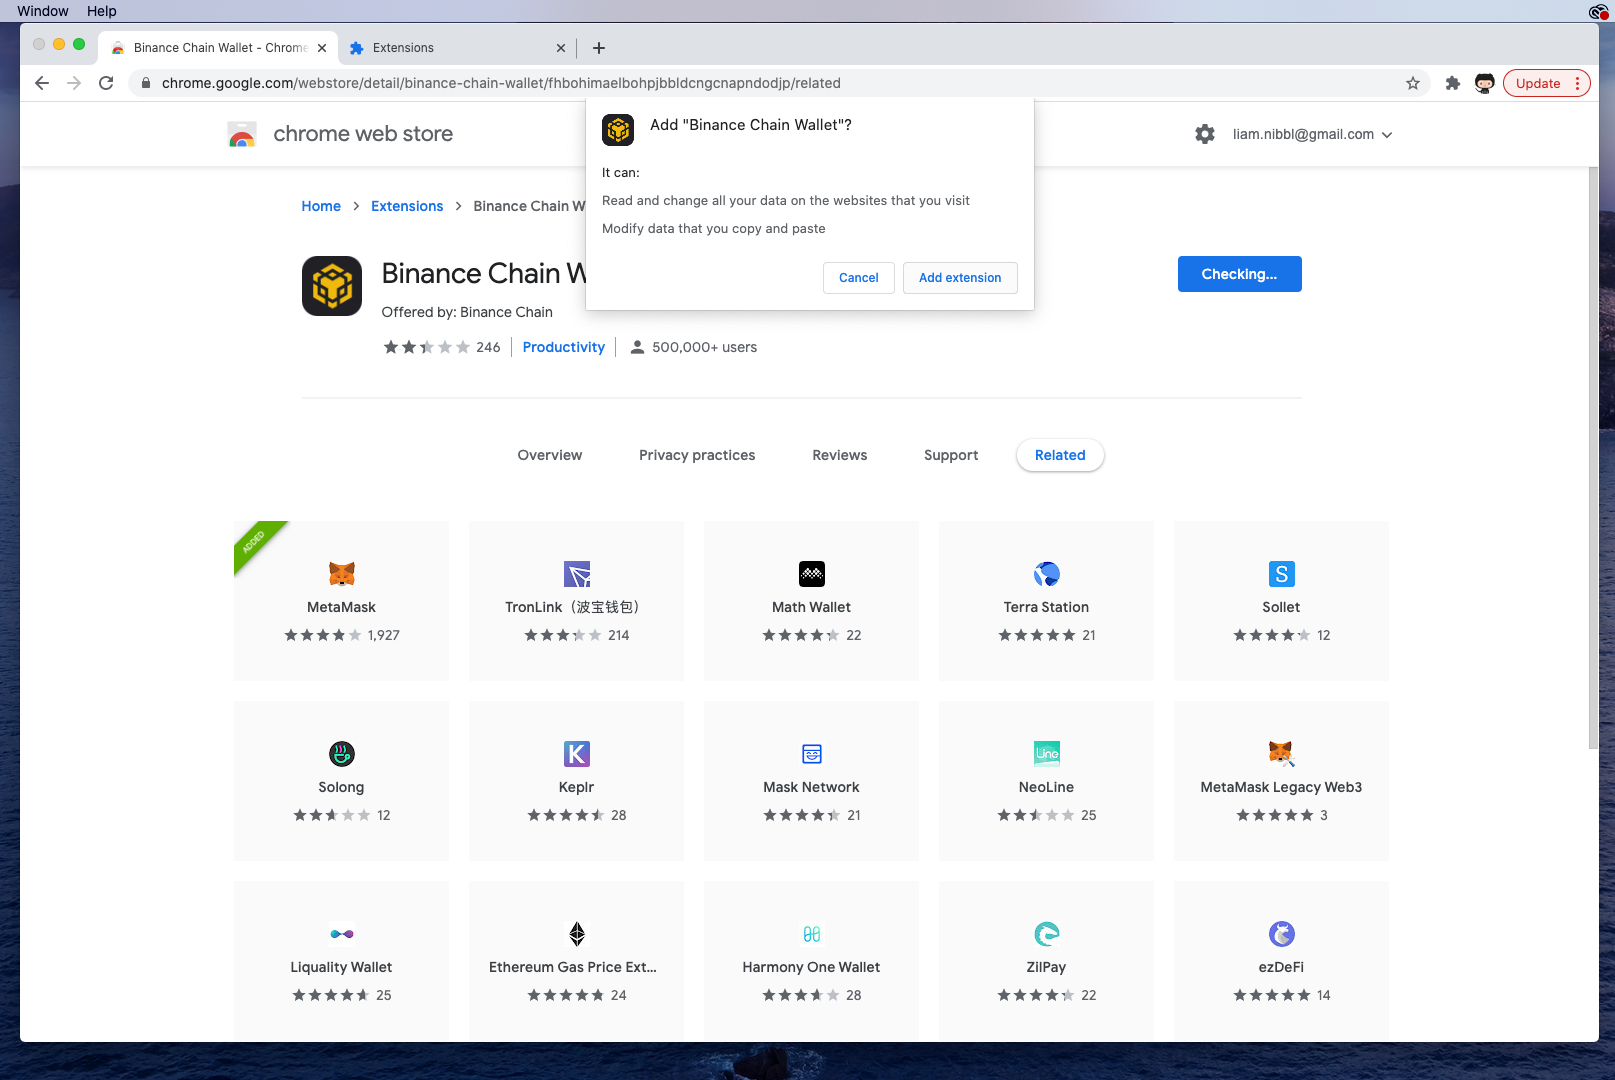View site info lock icon
1615x1080 pixels.
146,83
